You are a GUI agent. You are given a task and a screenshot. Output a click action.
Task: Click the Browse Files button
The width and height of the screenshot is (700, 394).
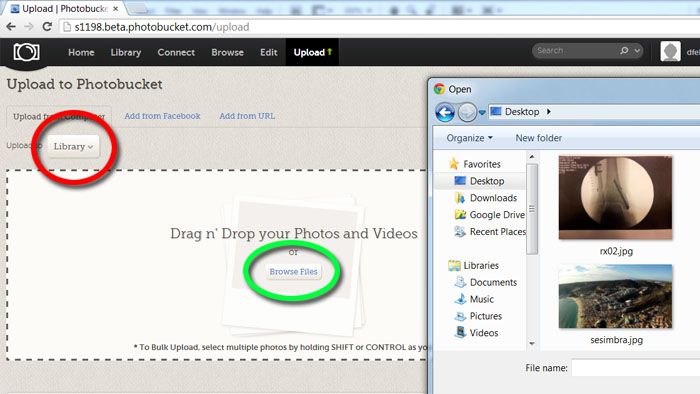[293, 271]
